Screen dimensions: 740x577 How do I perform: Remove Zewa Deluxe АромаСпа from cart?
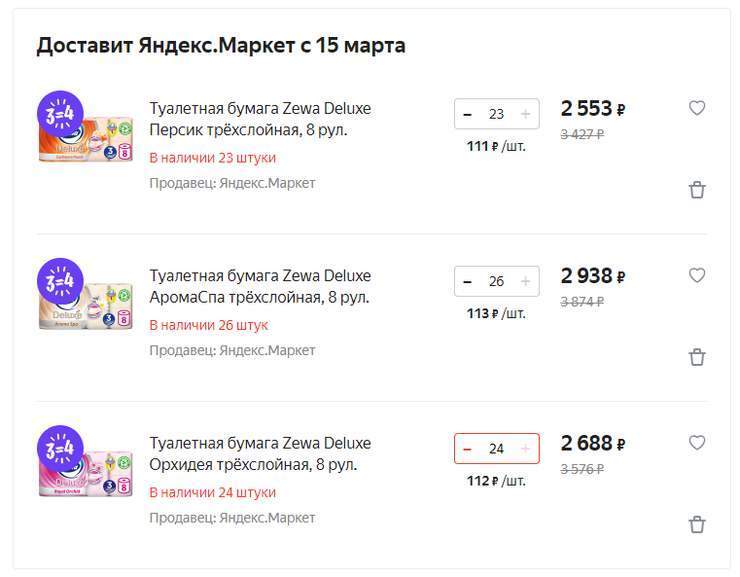coord(697,357)
